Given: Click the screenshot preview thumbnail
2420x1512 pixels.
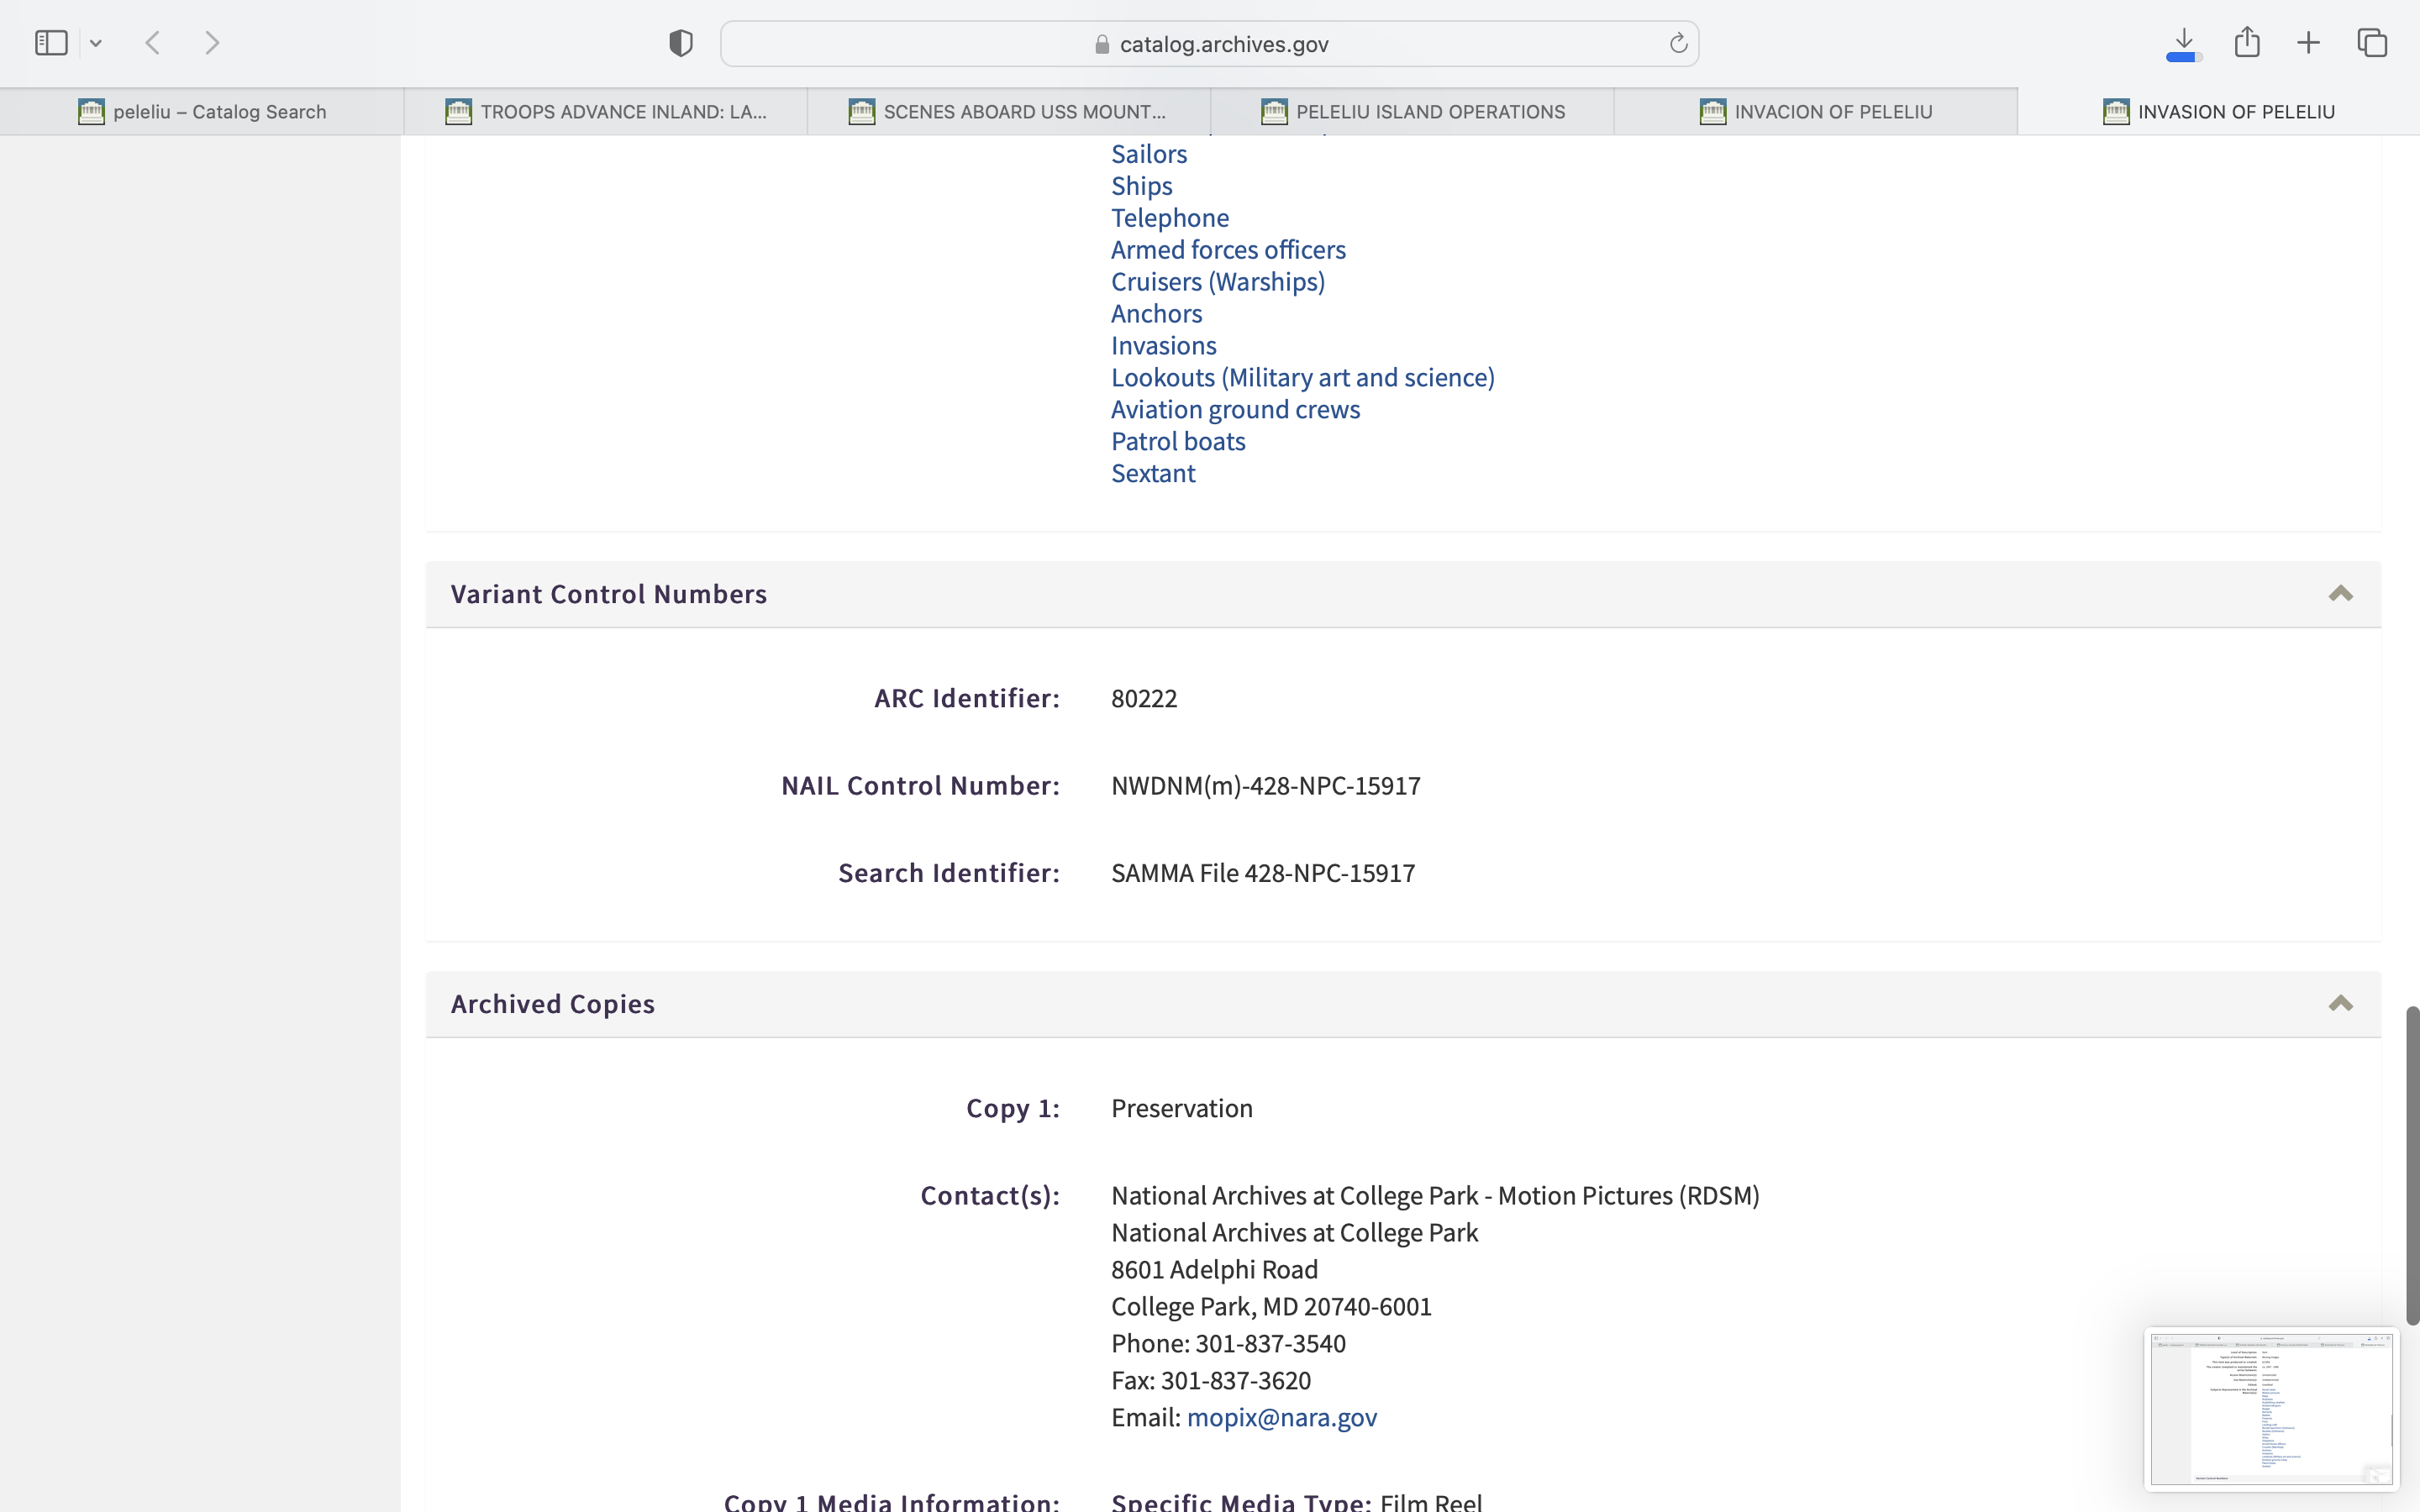Looking at the screenshot, I should (x=2271, y=1409).
